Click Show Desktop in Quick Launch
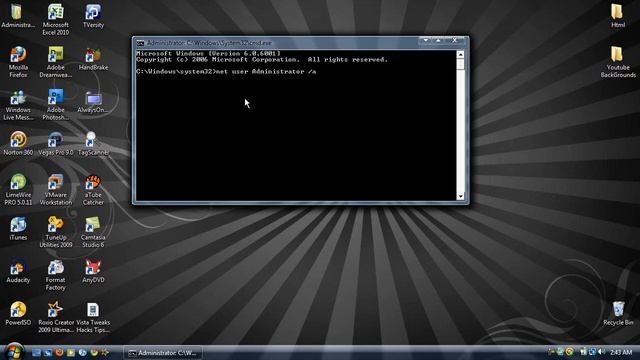 [36, 353]
